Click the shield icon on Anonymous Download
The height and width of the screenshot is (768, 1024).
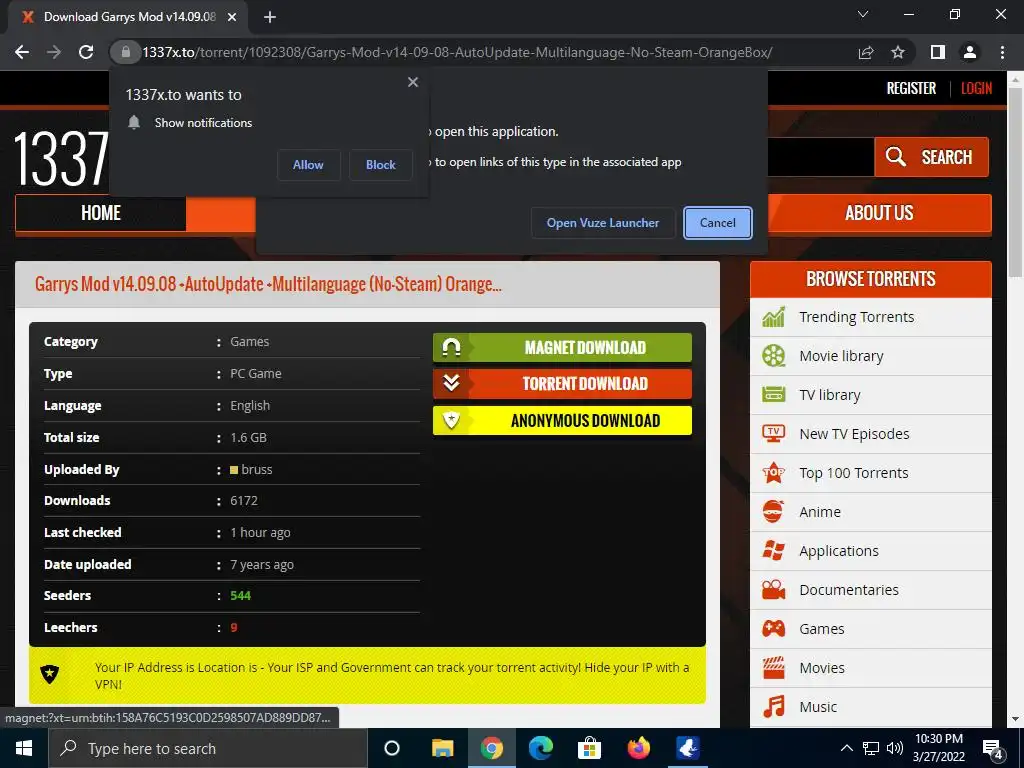(451, 421)
